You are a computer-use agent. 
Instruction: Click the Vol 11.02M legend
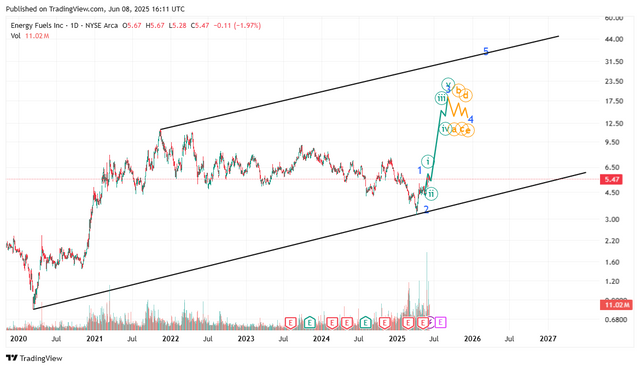click(x=30, y=36)
